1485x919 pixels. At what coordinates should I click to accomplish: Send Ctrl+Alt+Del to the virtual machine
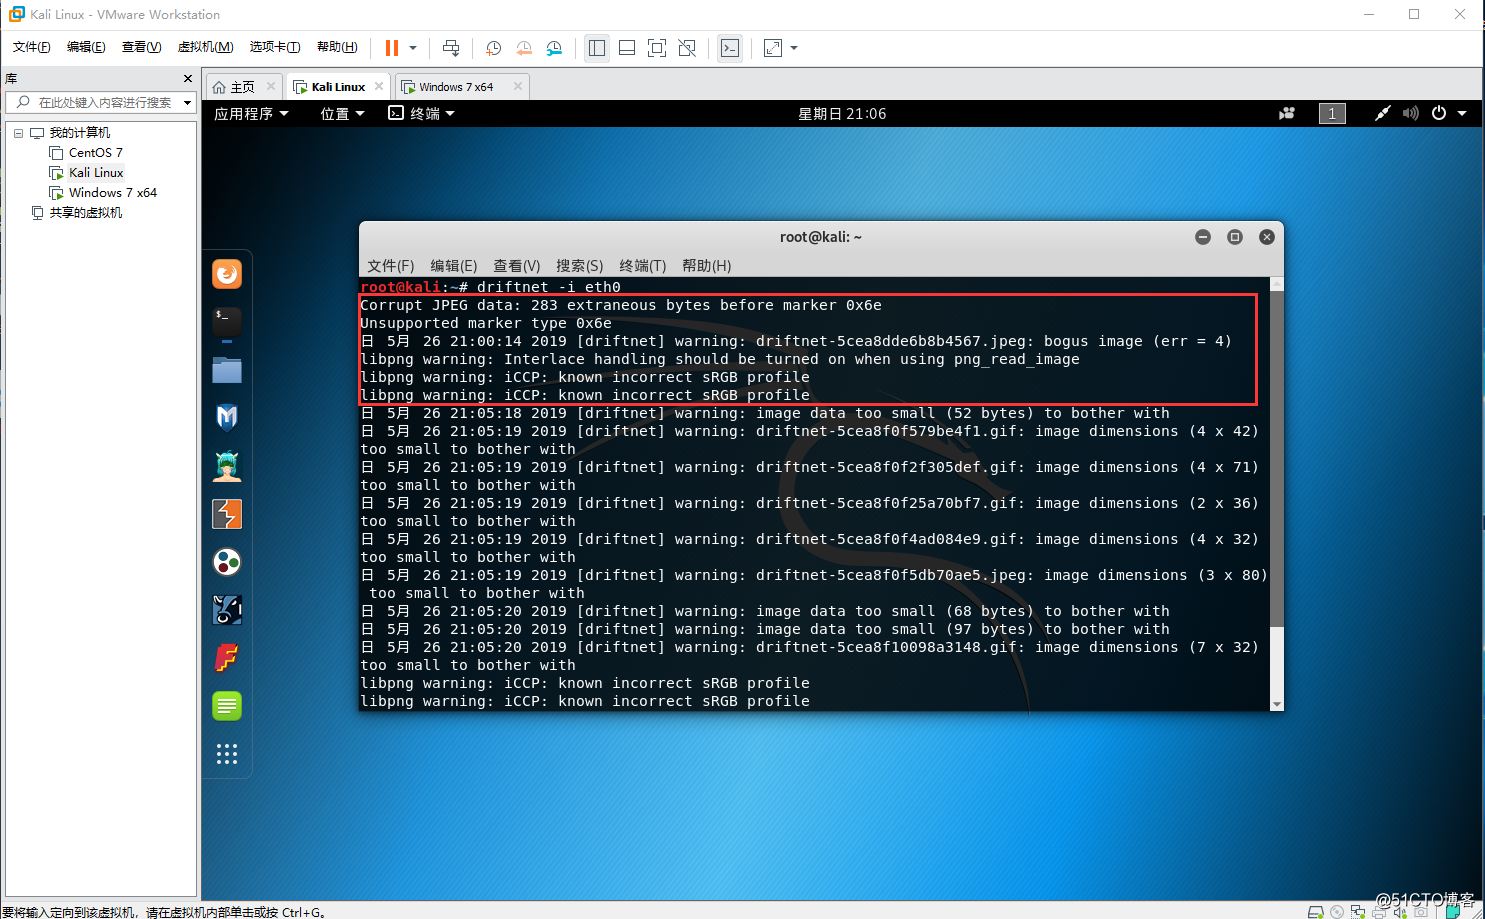(x=451, y=48)
